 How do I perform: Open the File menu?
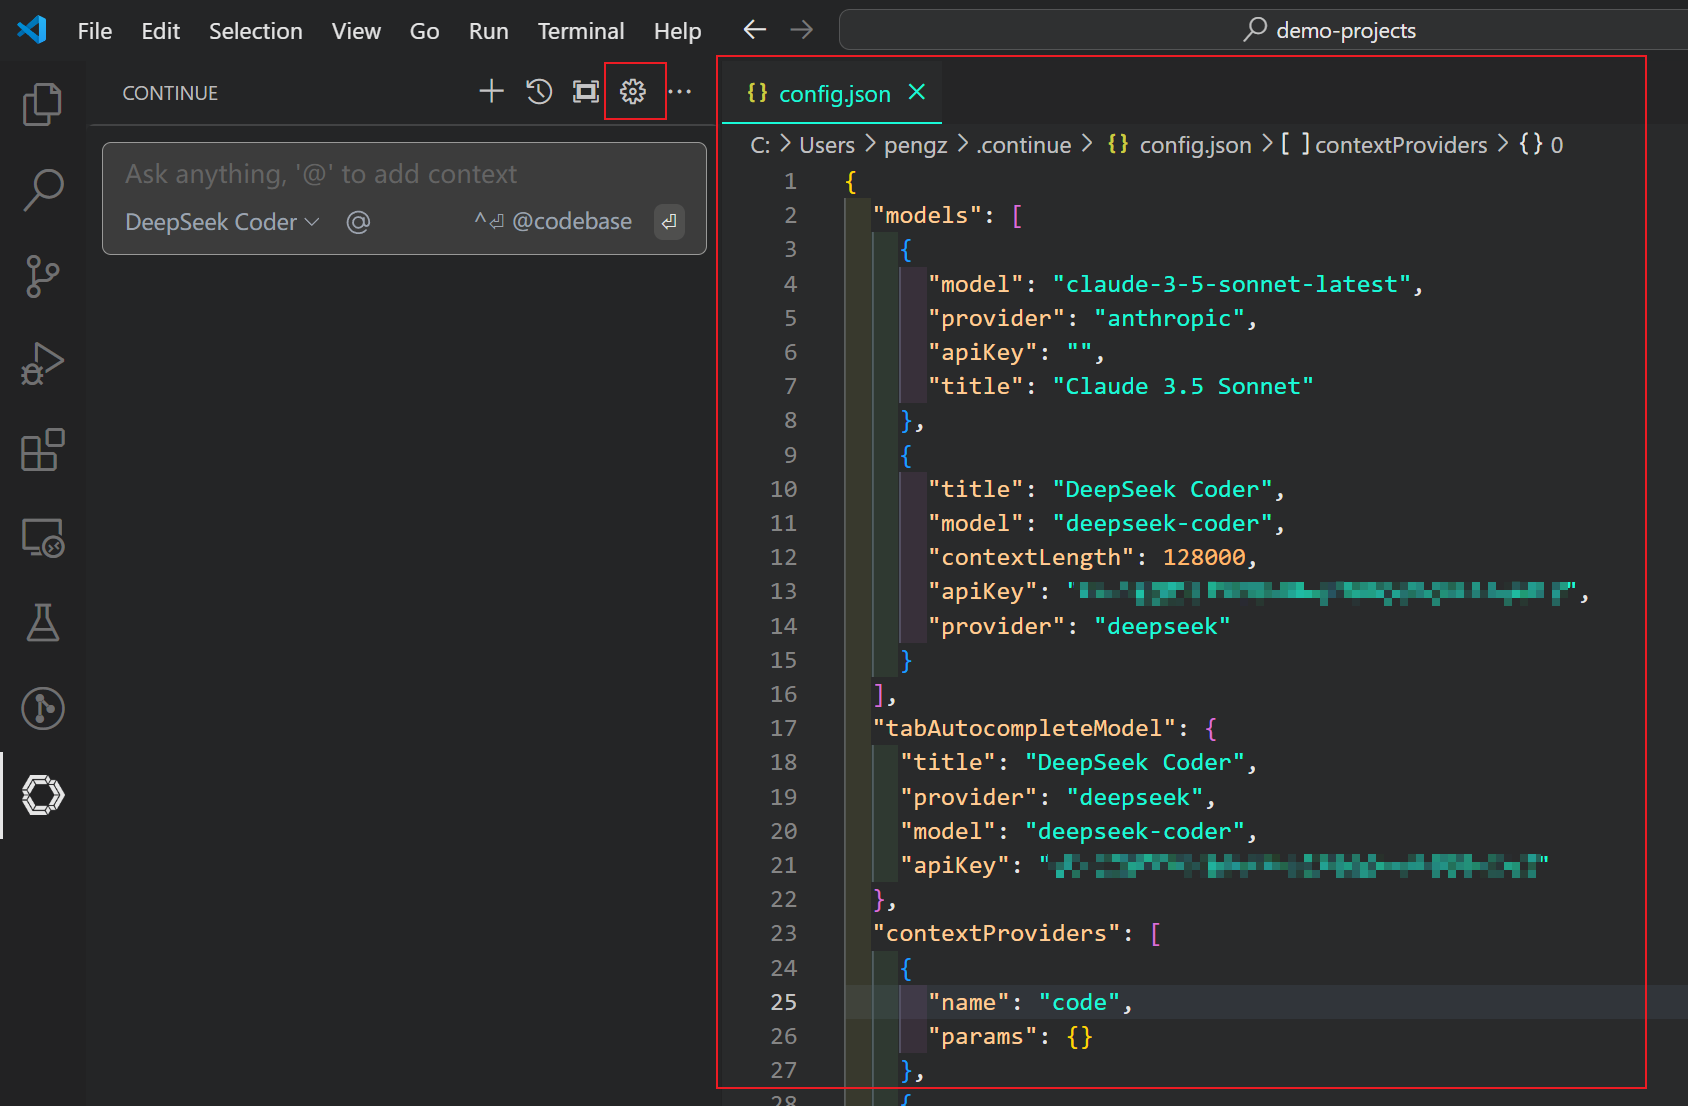point(95,31)
